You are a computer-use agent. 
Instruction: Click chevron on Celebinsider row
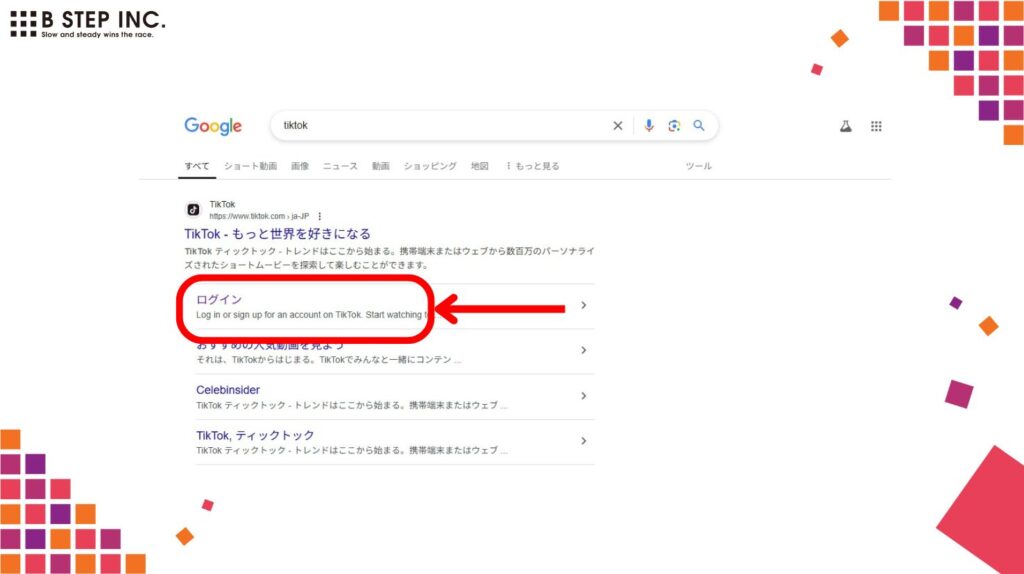point(584,396)
